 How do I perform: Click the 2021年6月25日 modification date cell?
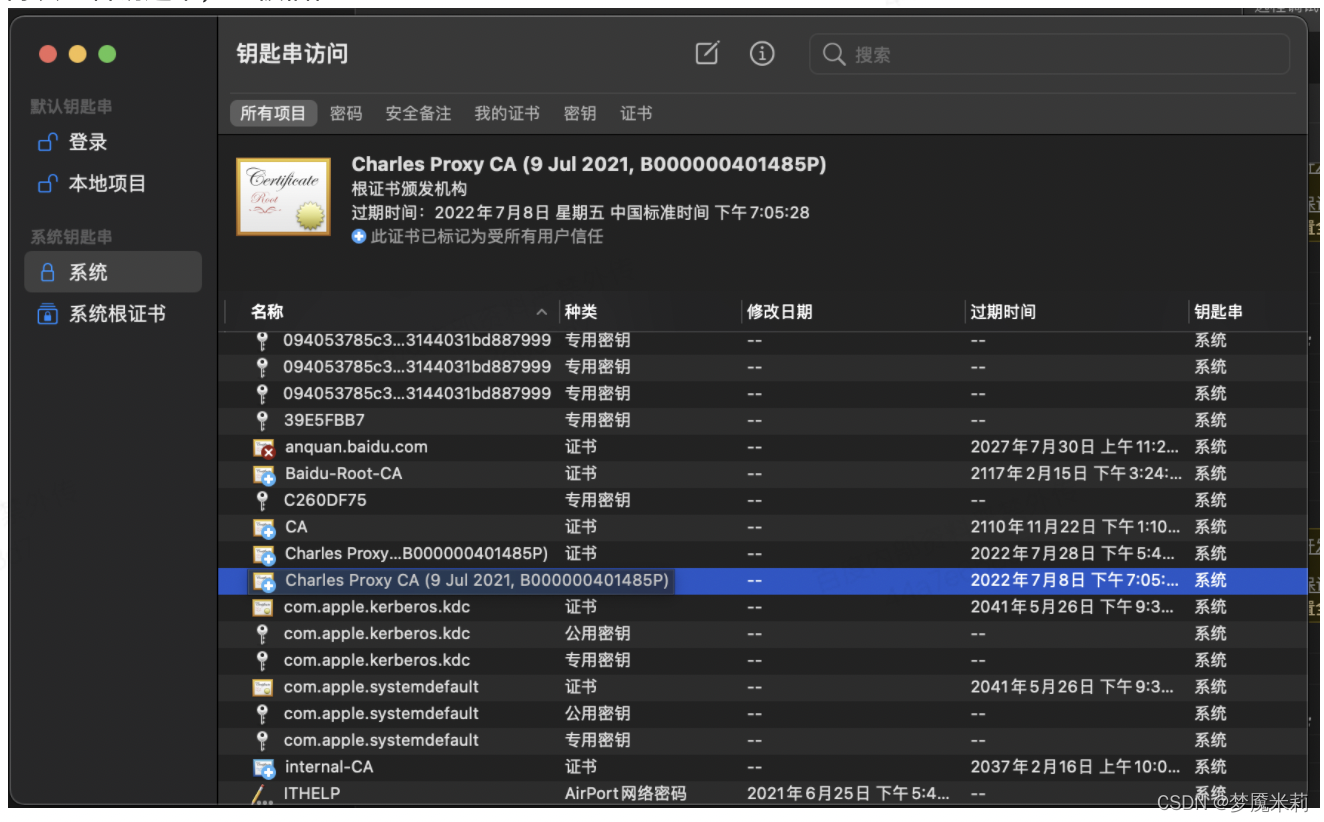coord(848,793)
